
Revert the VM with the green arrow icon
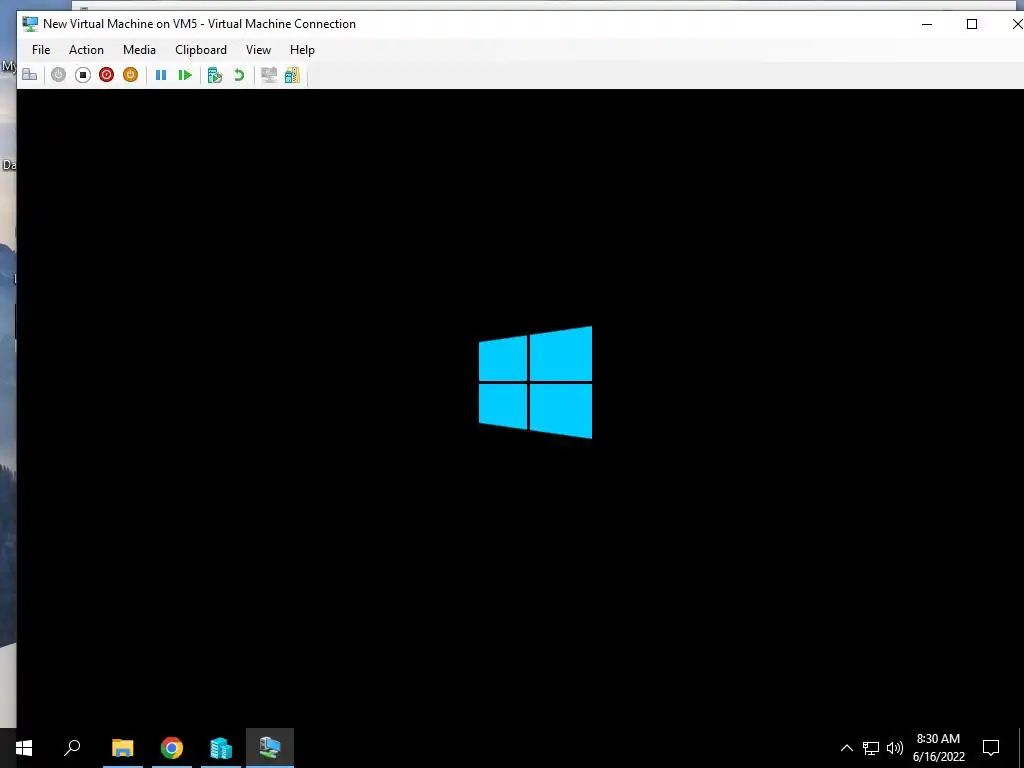239,75
